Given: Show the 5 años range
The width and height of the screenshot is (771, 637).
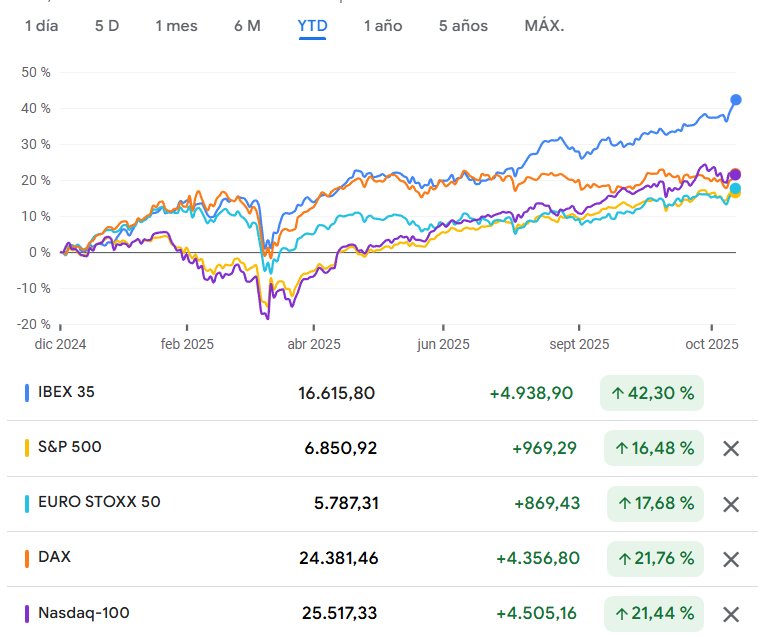Looking at the screenshot, I should 463,25.
